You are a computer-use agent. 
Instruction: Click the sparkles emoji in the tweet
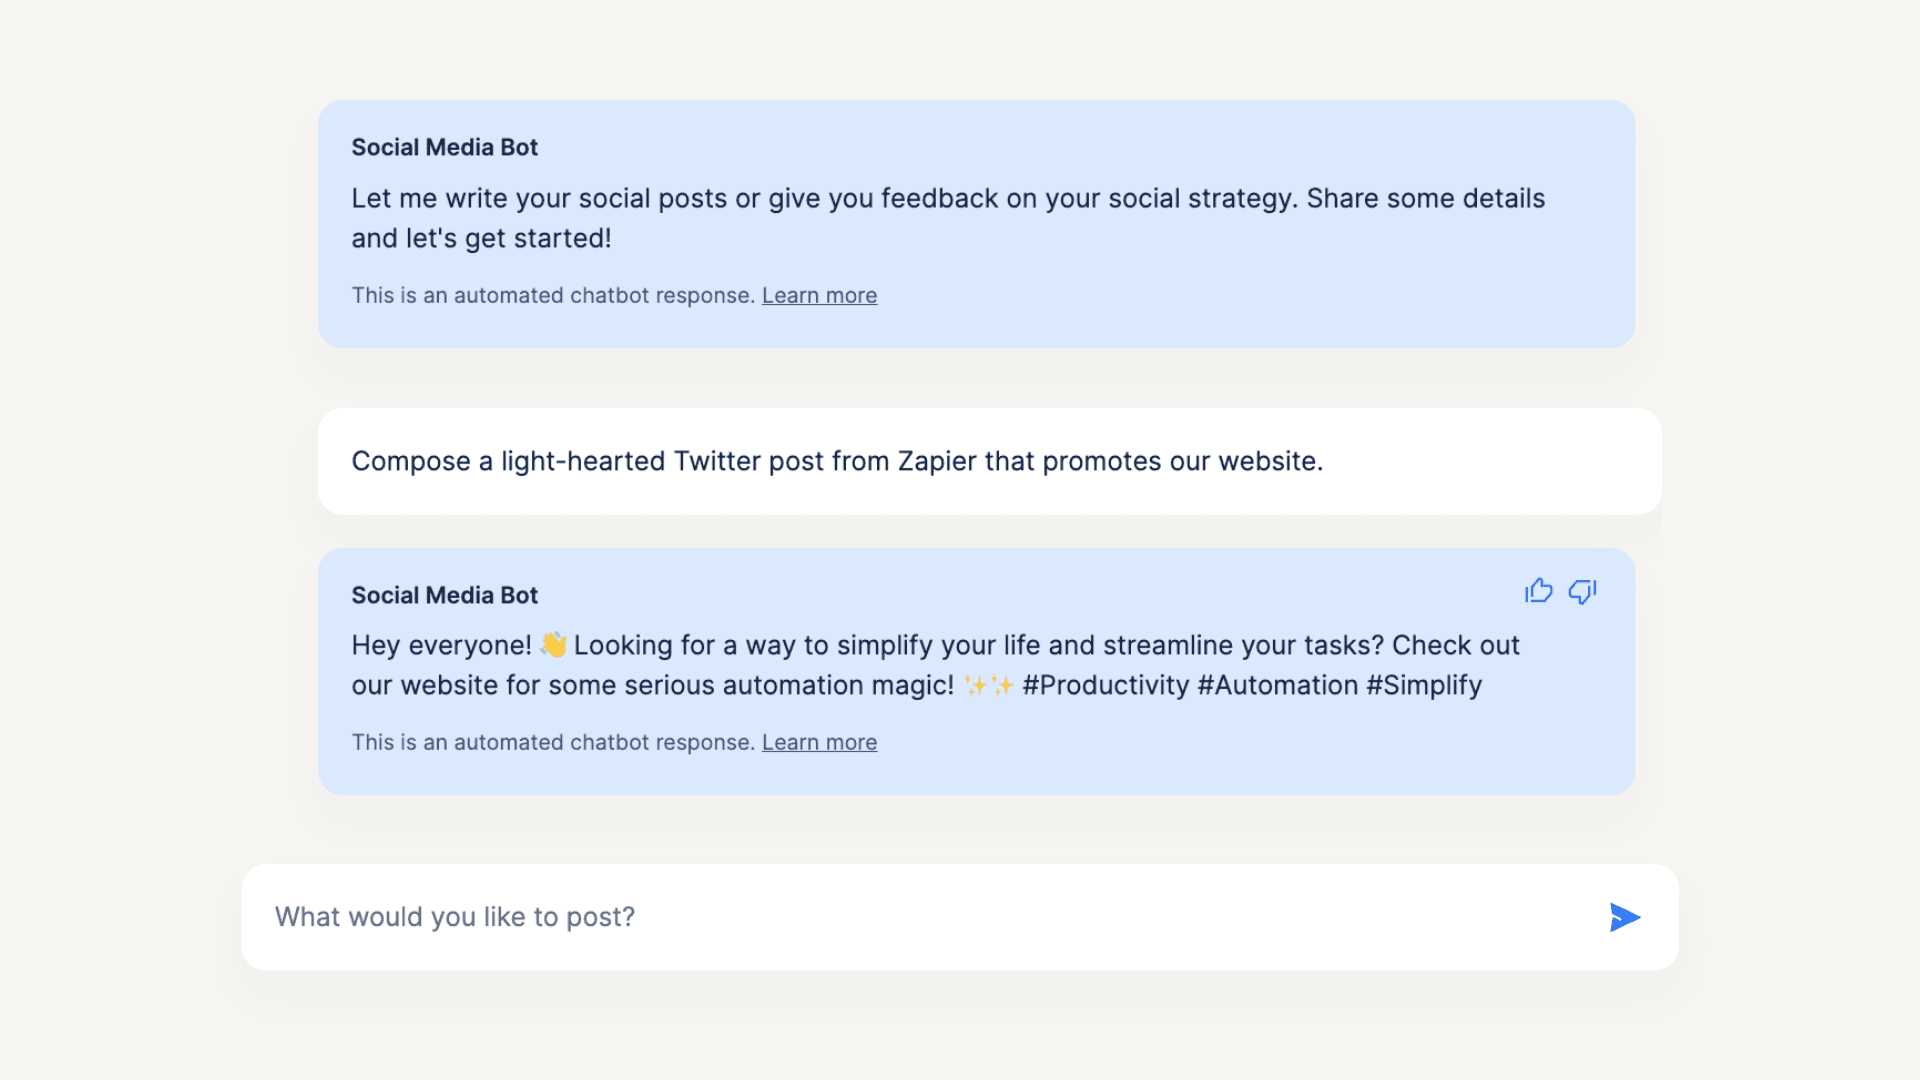point(988,686)
